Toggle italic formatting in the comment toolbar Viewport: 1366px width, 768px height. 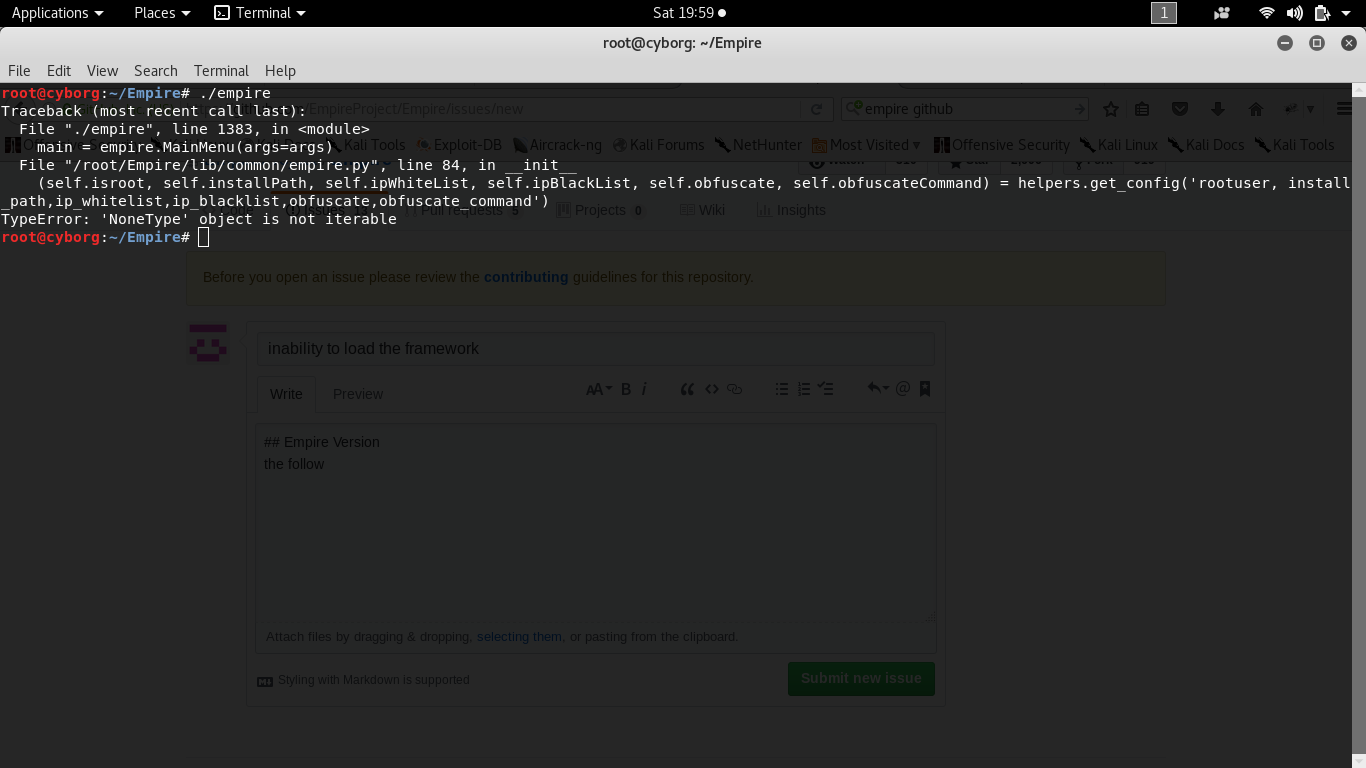[x=644, y=389]
